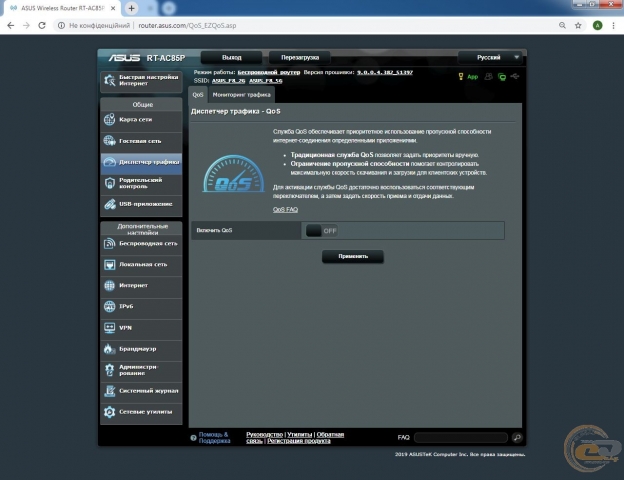Click the Chrome profile avatar icon
The height and width of the screenshot is (480, 624).
(x=597, y=25)
